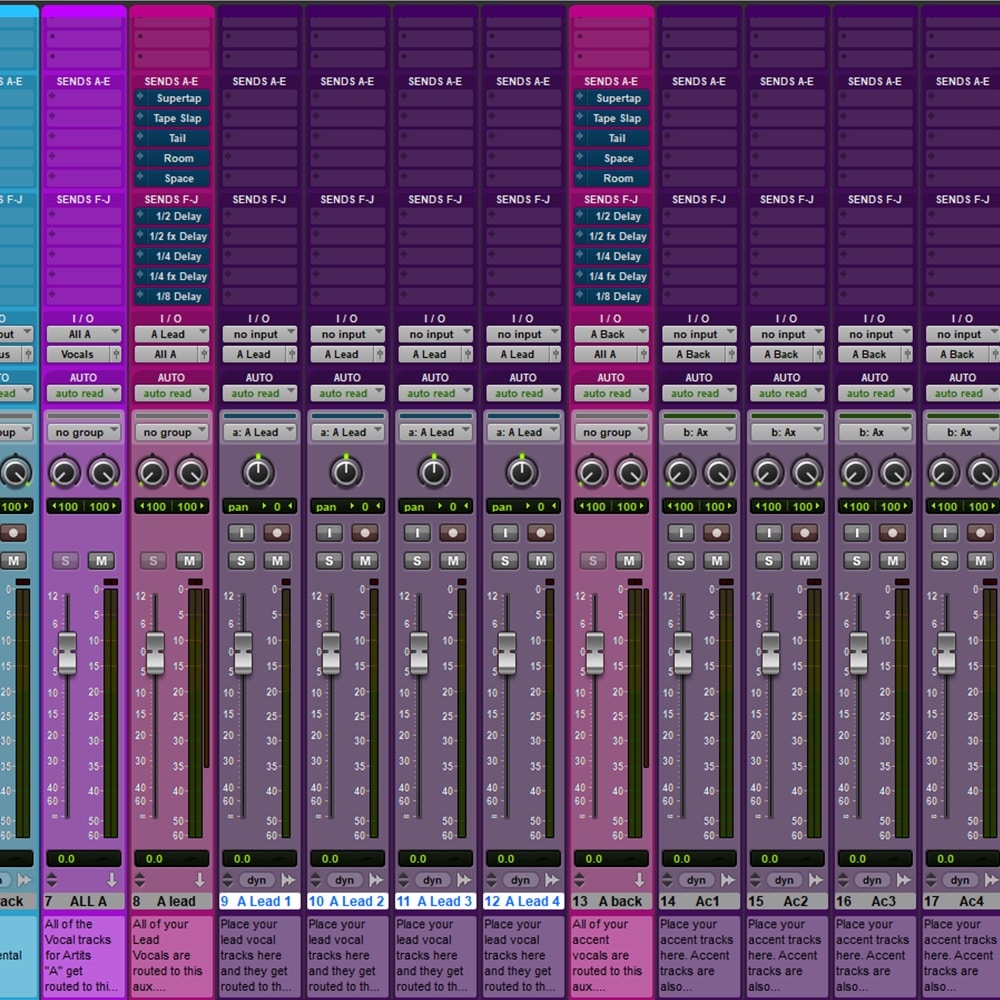This screenshot has width=1000, height=1000.
Task: Click the left pan knob on ALL A
Action: pos(64,472)
